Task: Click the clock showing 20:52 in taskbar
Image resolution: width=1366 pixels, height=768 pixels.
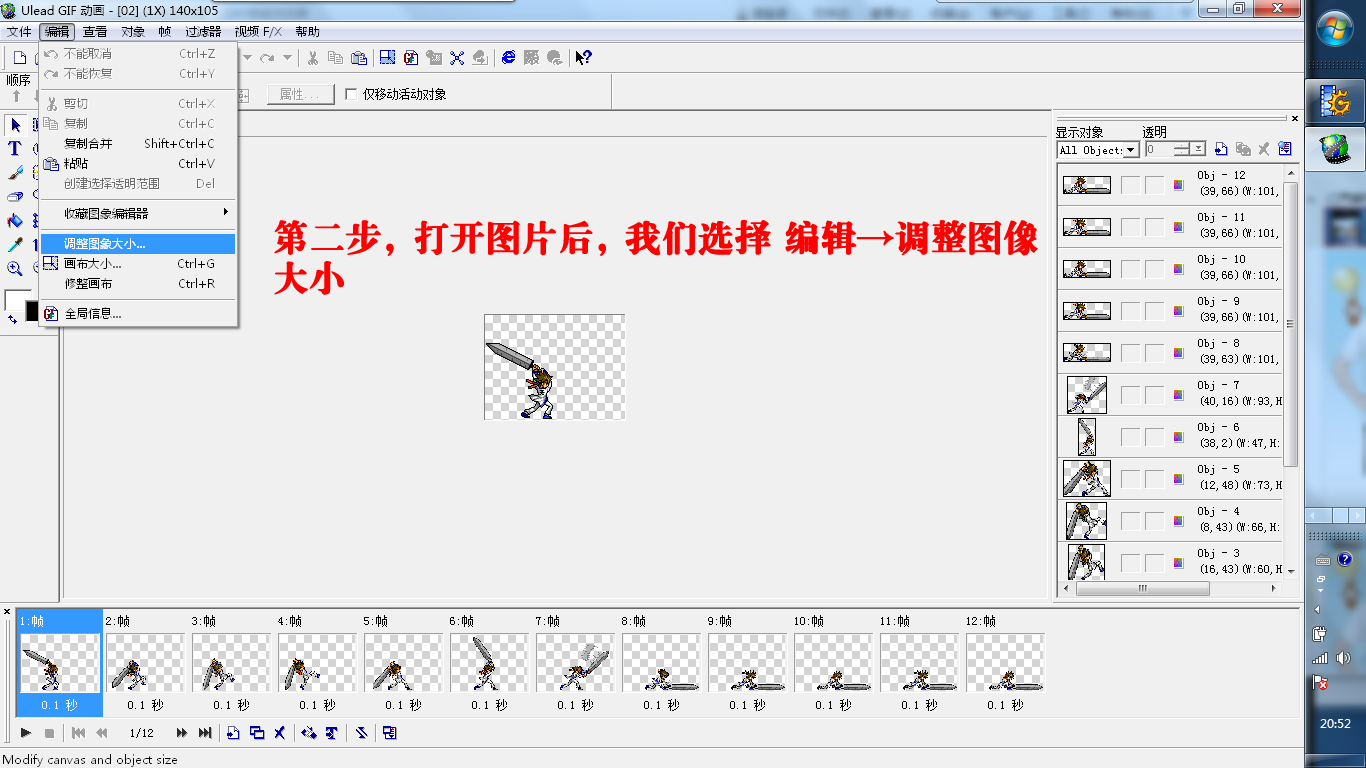Action: 1335,724
